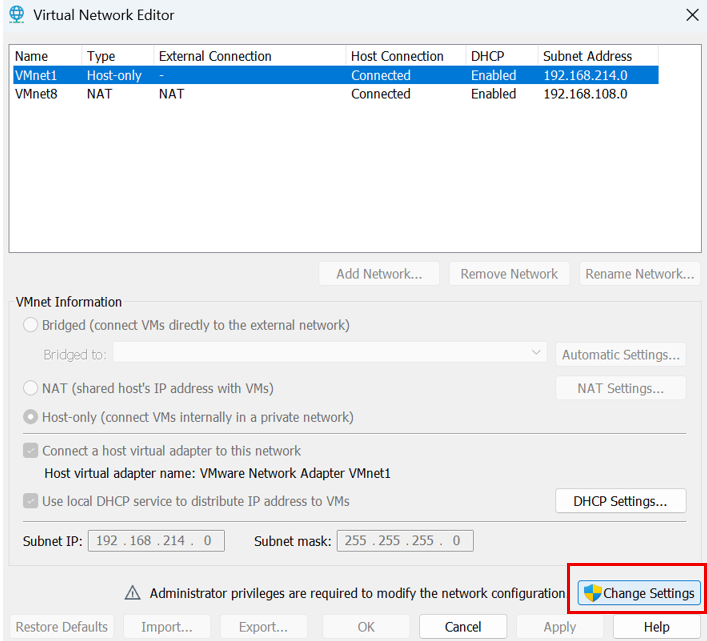
Task: Select the VMnet1 network row
Action: [335, 75]
